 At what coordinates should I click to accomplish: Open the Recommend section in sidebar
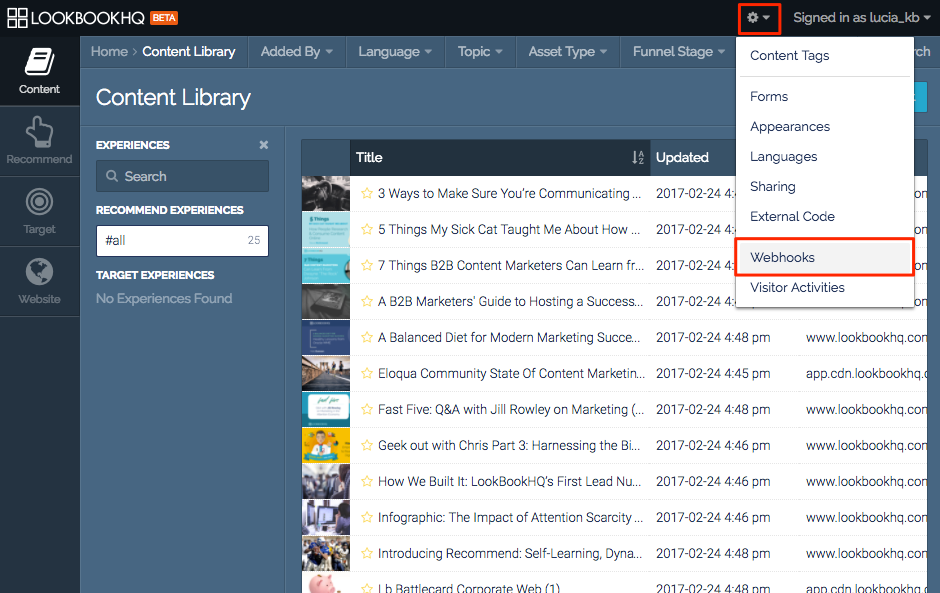40,142
